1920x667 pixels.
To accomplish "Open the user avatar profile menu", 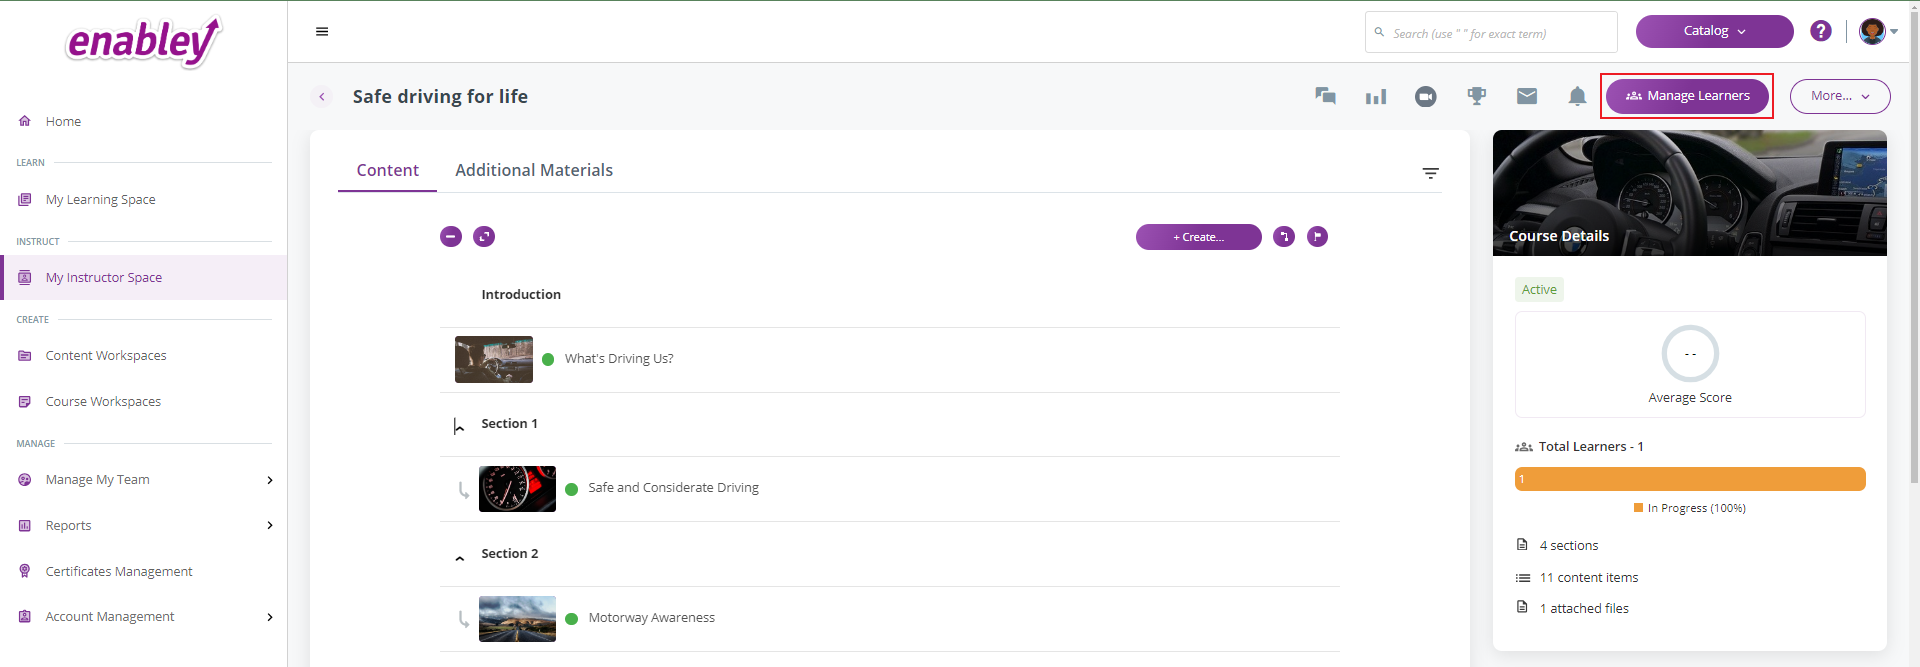I will pyautogui.click(x=1878, y=31).
